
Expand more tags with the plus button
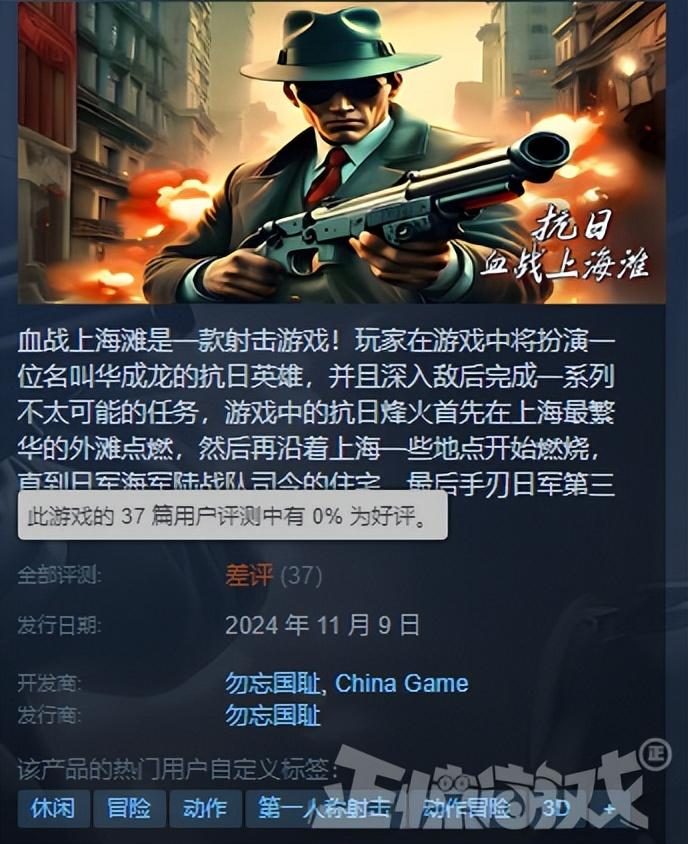[609, 808]
